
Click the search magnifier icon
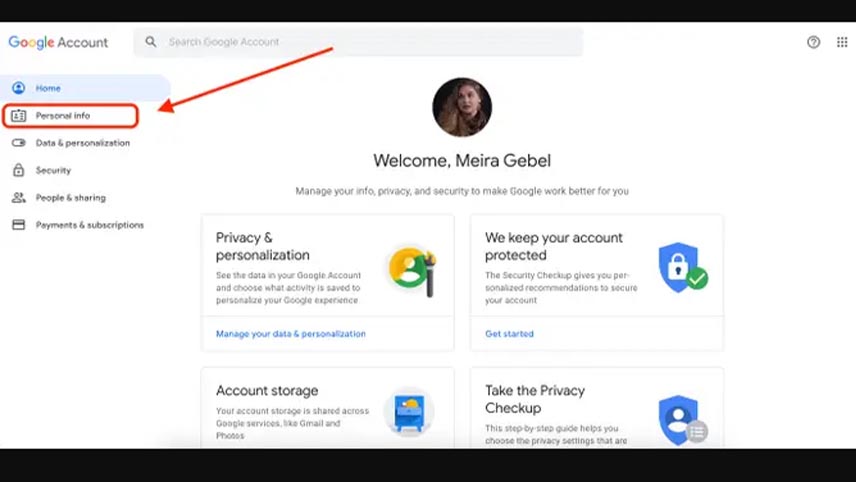(151, 41)
